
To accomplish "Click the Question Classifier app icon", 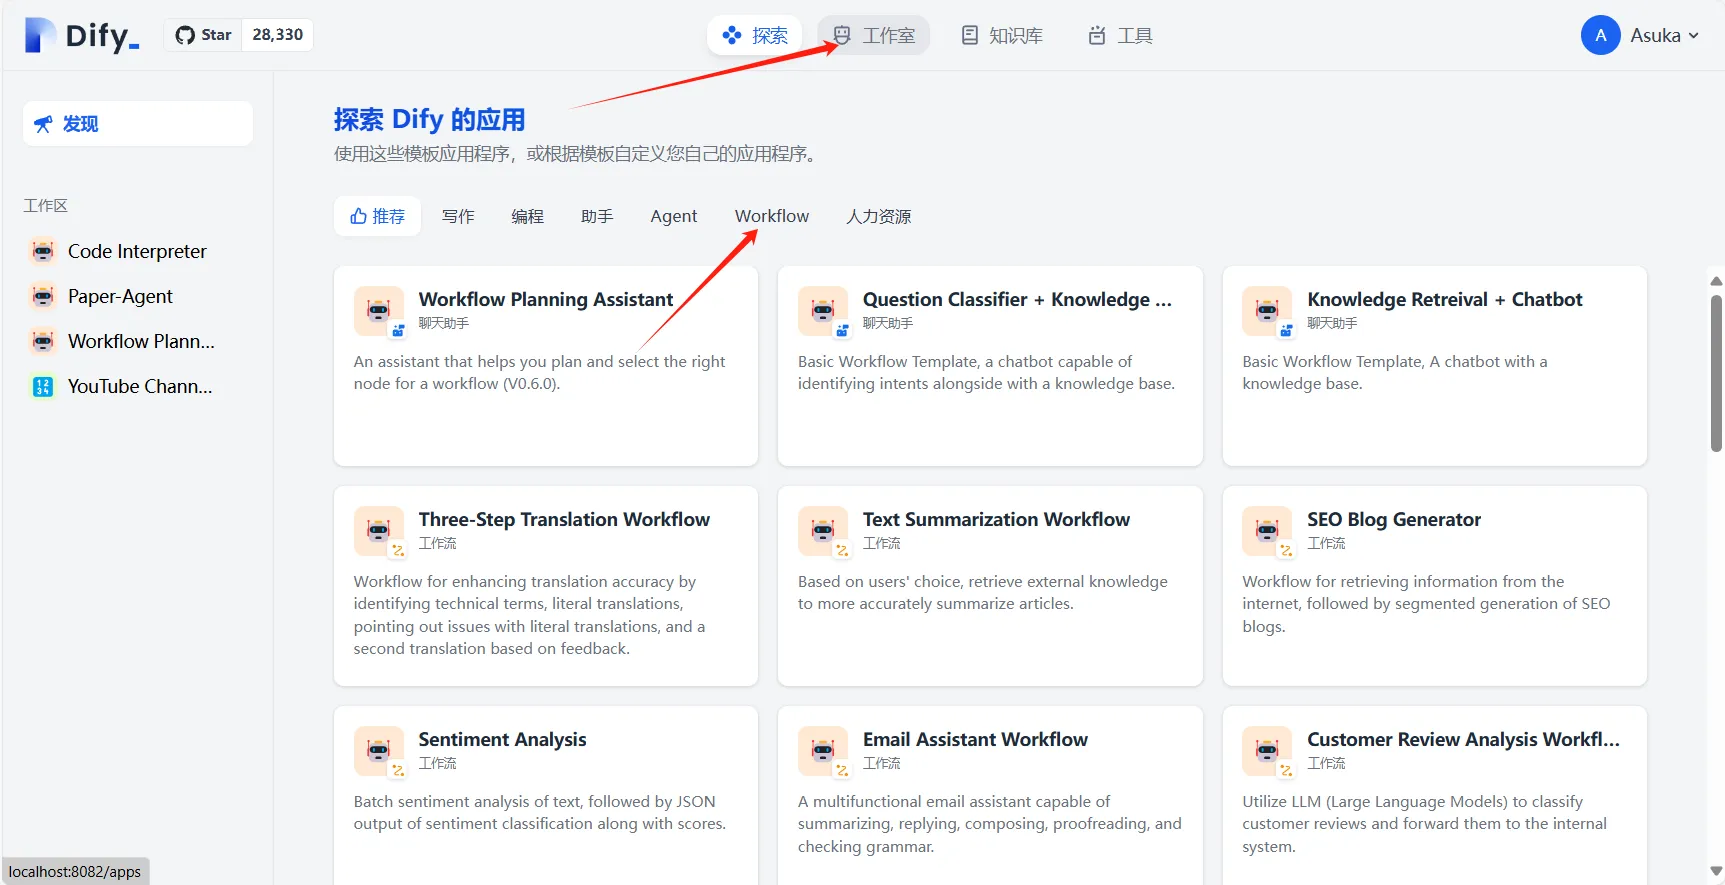I will 823,311.
